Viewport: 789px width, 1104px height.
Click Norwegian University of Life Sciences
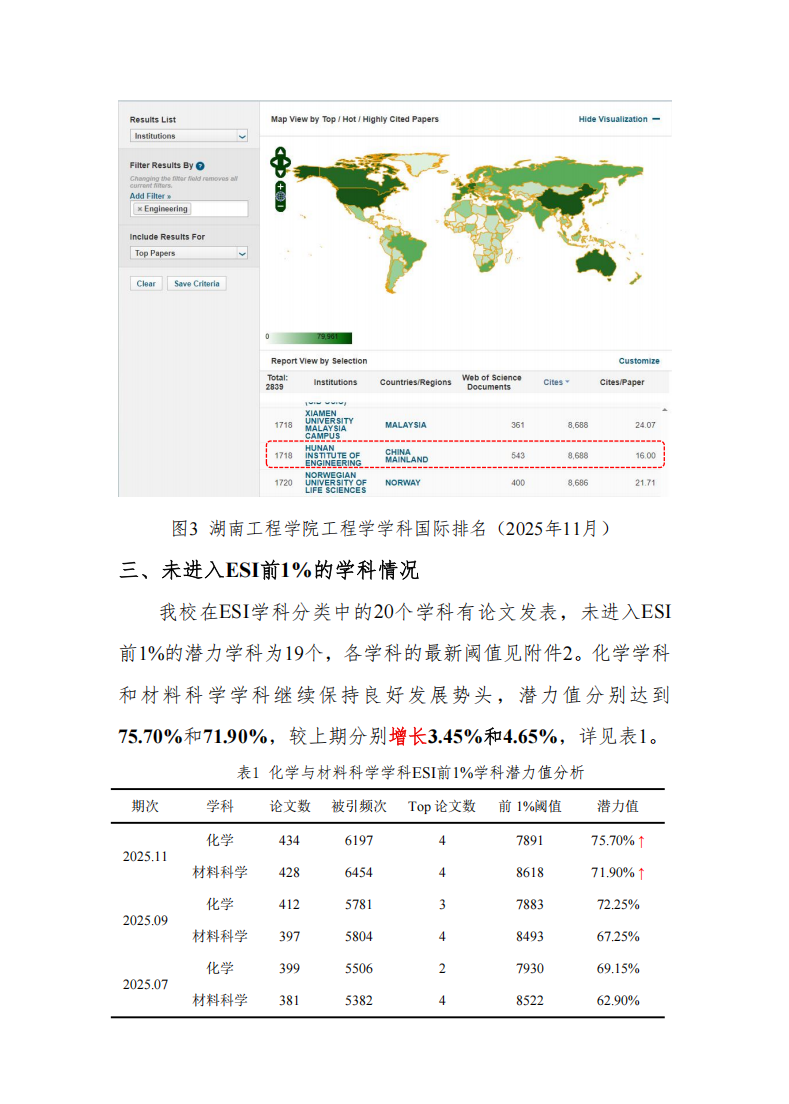click(x=335, y=483)
